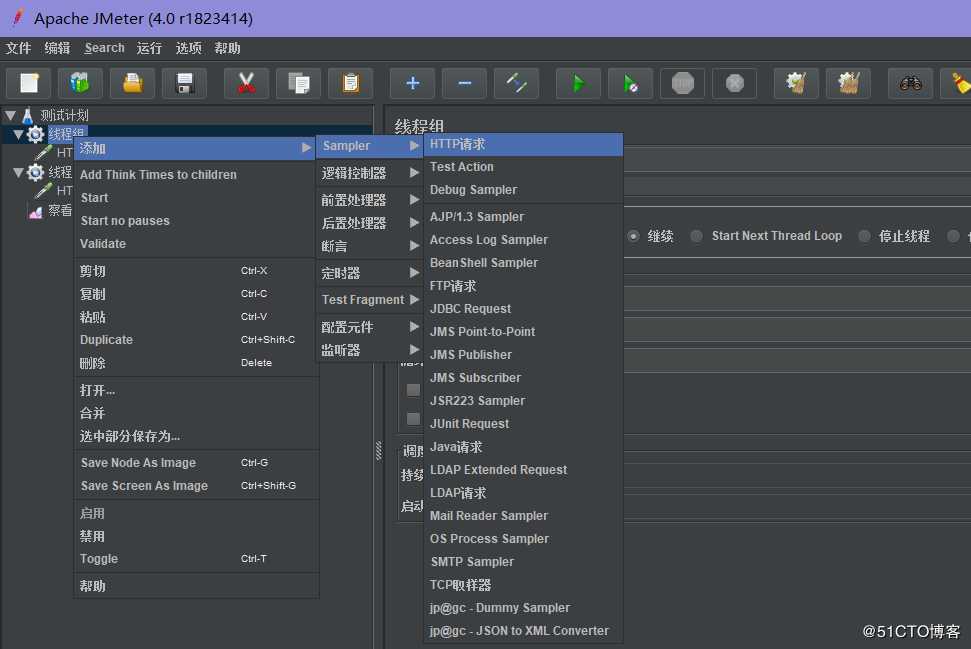
Task: Click the Expand All plus icon
Action: tap(412, 83)
